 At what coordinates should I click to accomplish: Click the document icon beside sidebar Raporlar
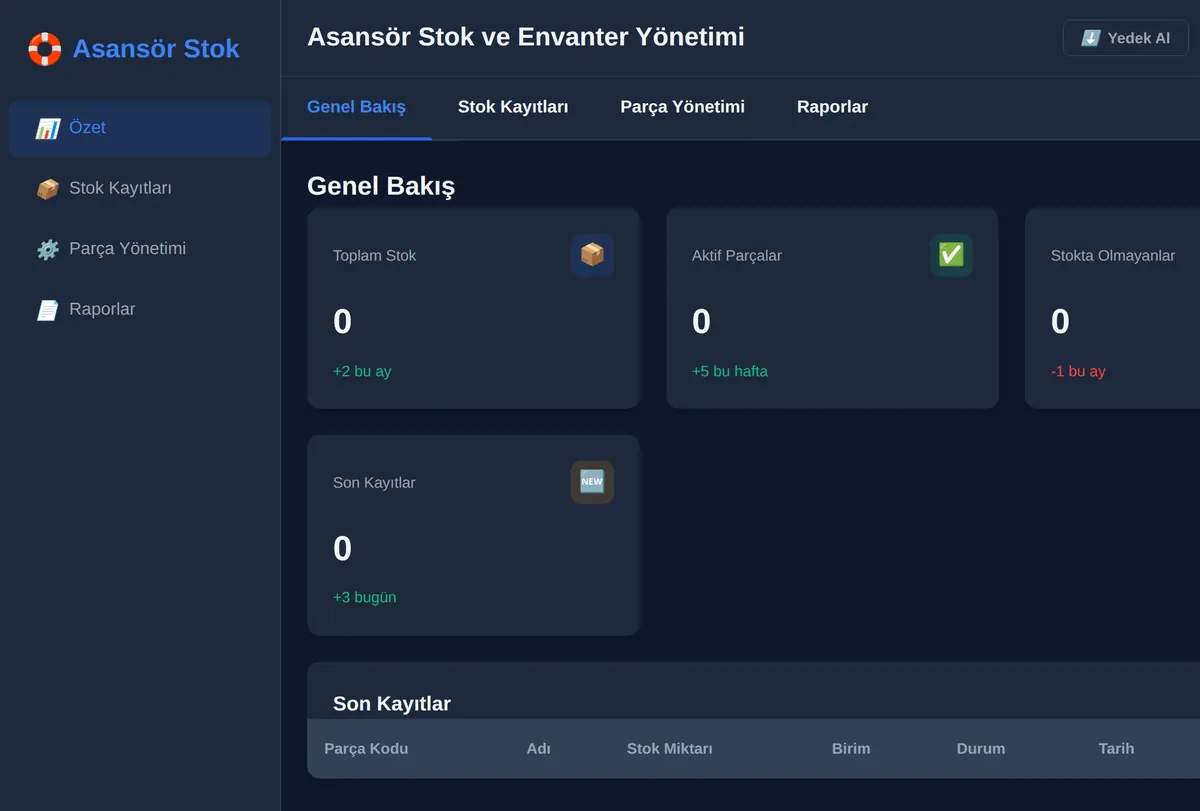pos(47,310)
